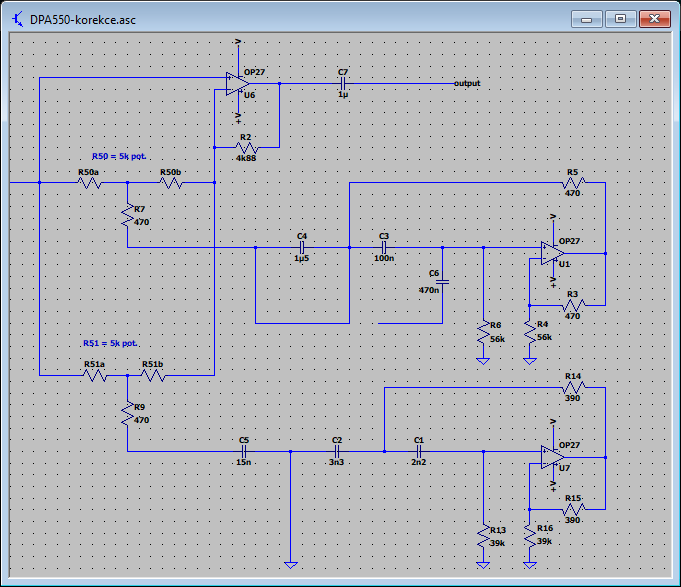Select the U6 OP27 op-amp symbol
Viewport: 681px width, 587px height.
[x=237, y=84]
